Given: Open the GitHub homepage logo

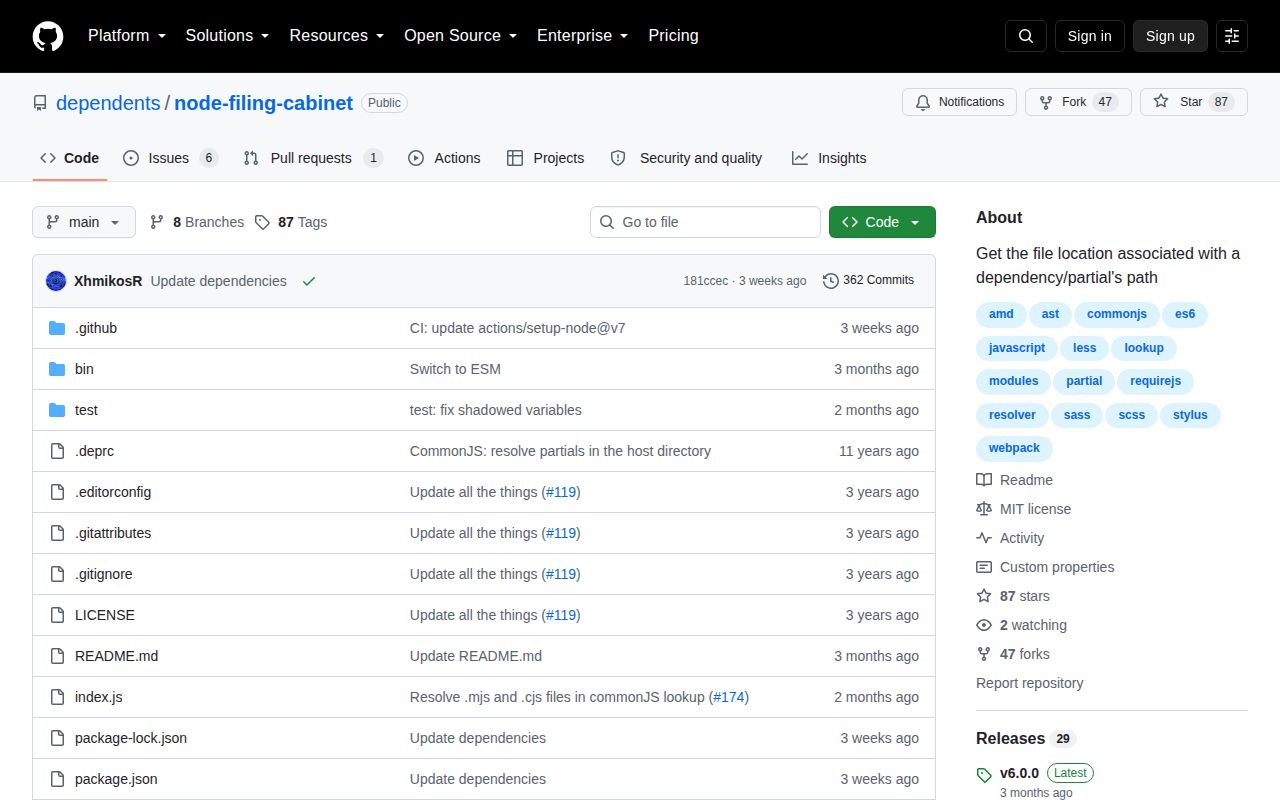Looking at the screenshot, I should [48, 36].
